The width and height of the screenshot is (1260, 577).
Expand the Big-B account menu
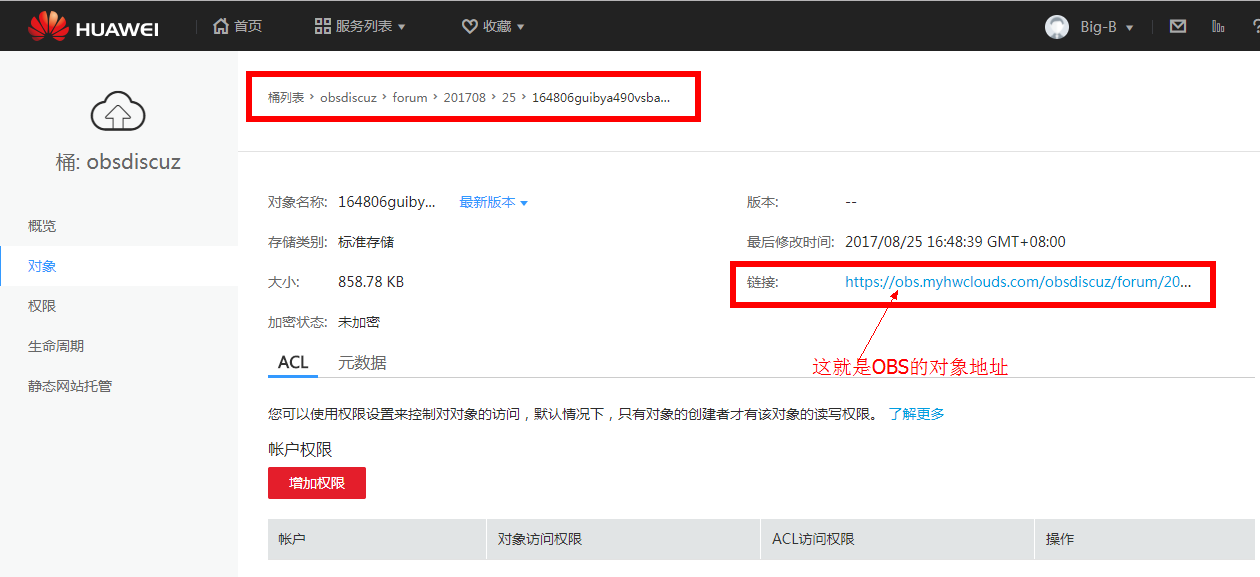[x=1107, y=27]
